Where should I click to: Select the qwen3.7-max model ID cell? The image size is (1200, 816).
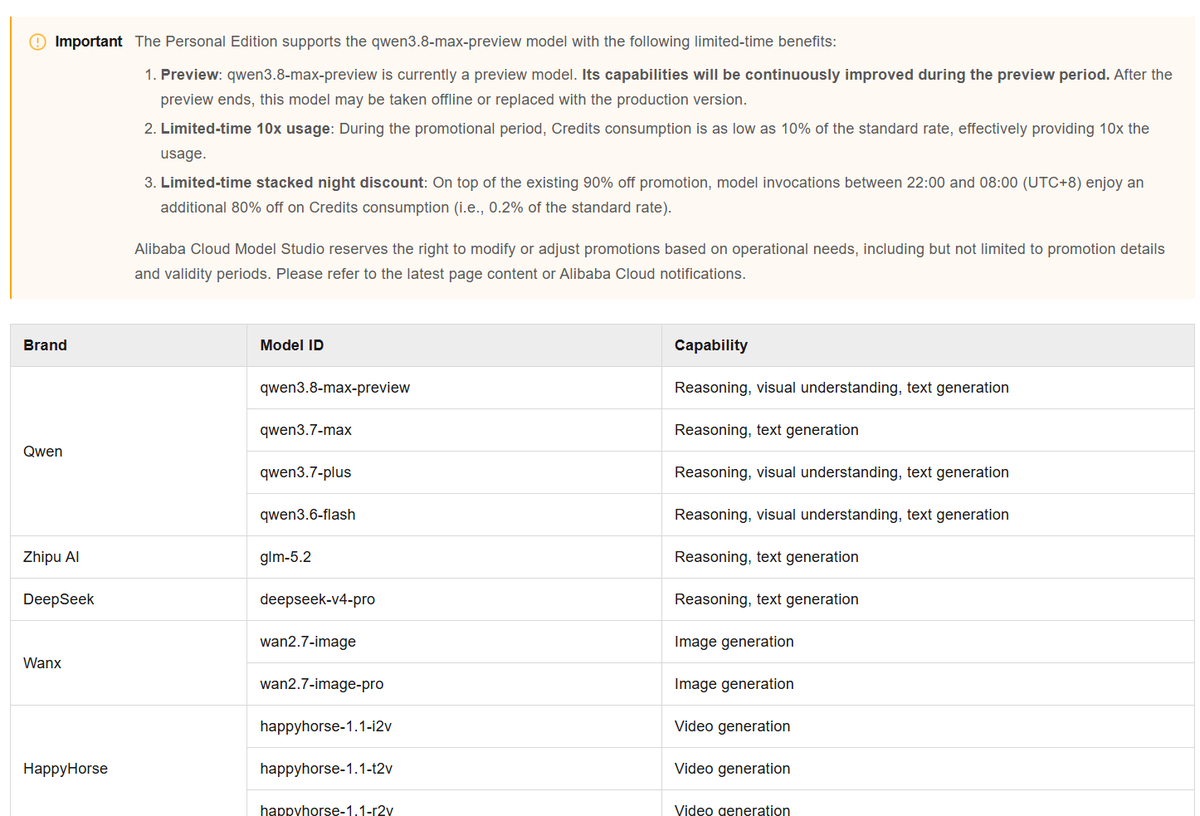(x=453, y=430)
